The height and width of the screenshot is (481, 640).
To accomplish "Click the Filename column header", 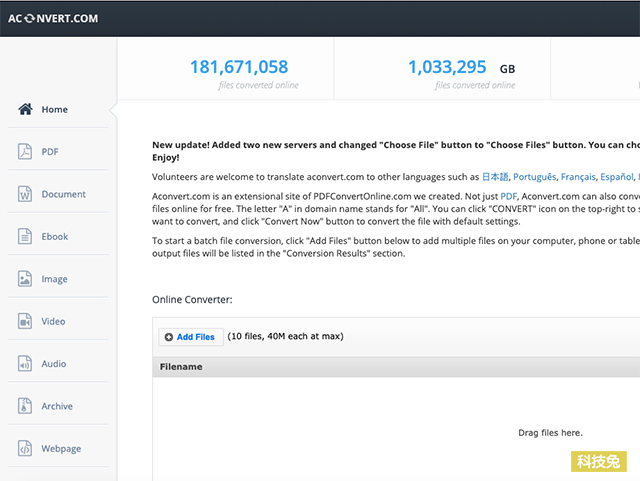I will click(x=181, y=367).
